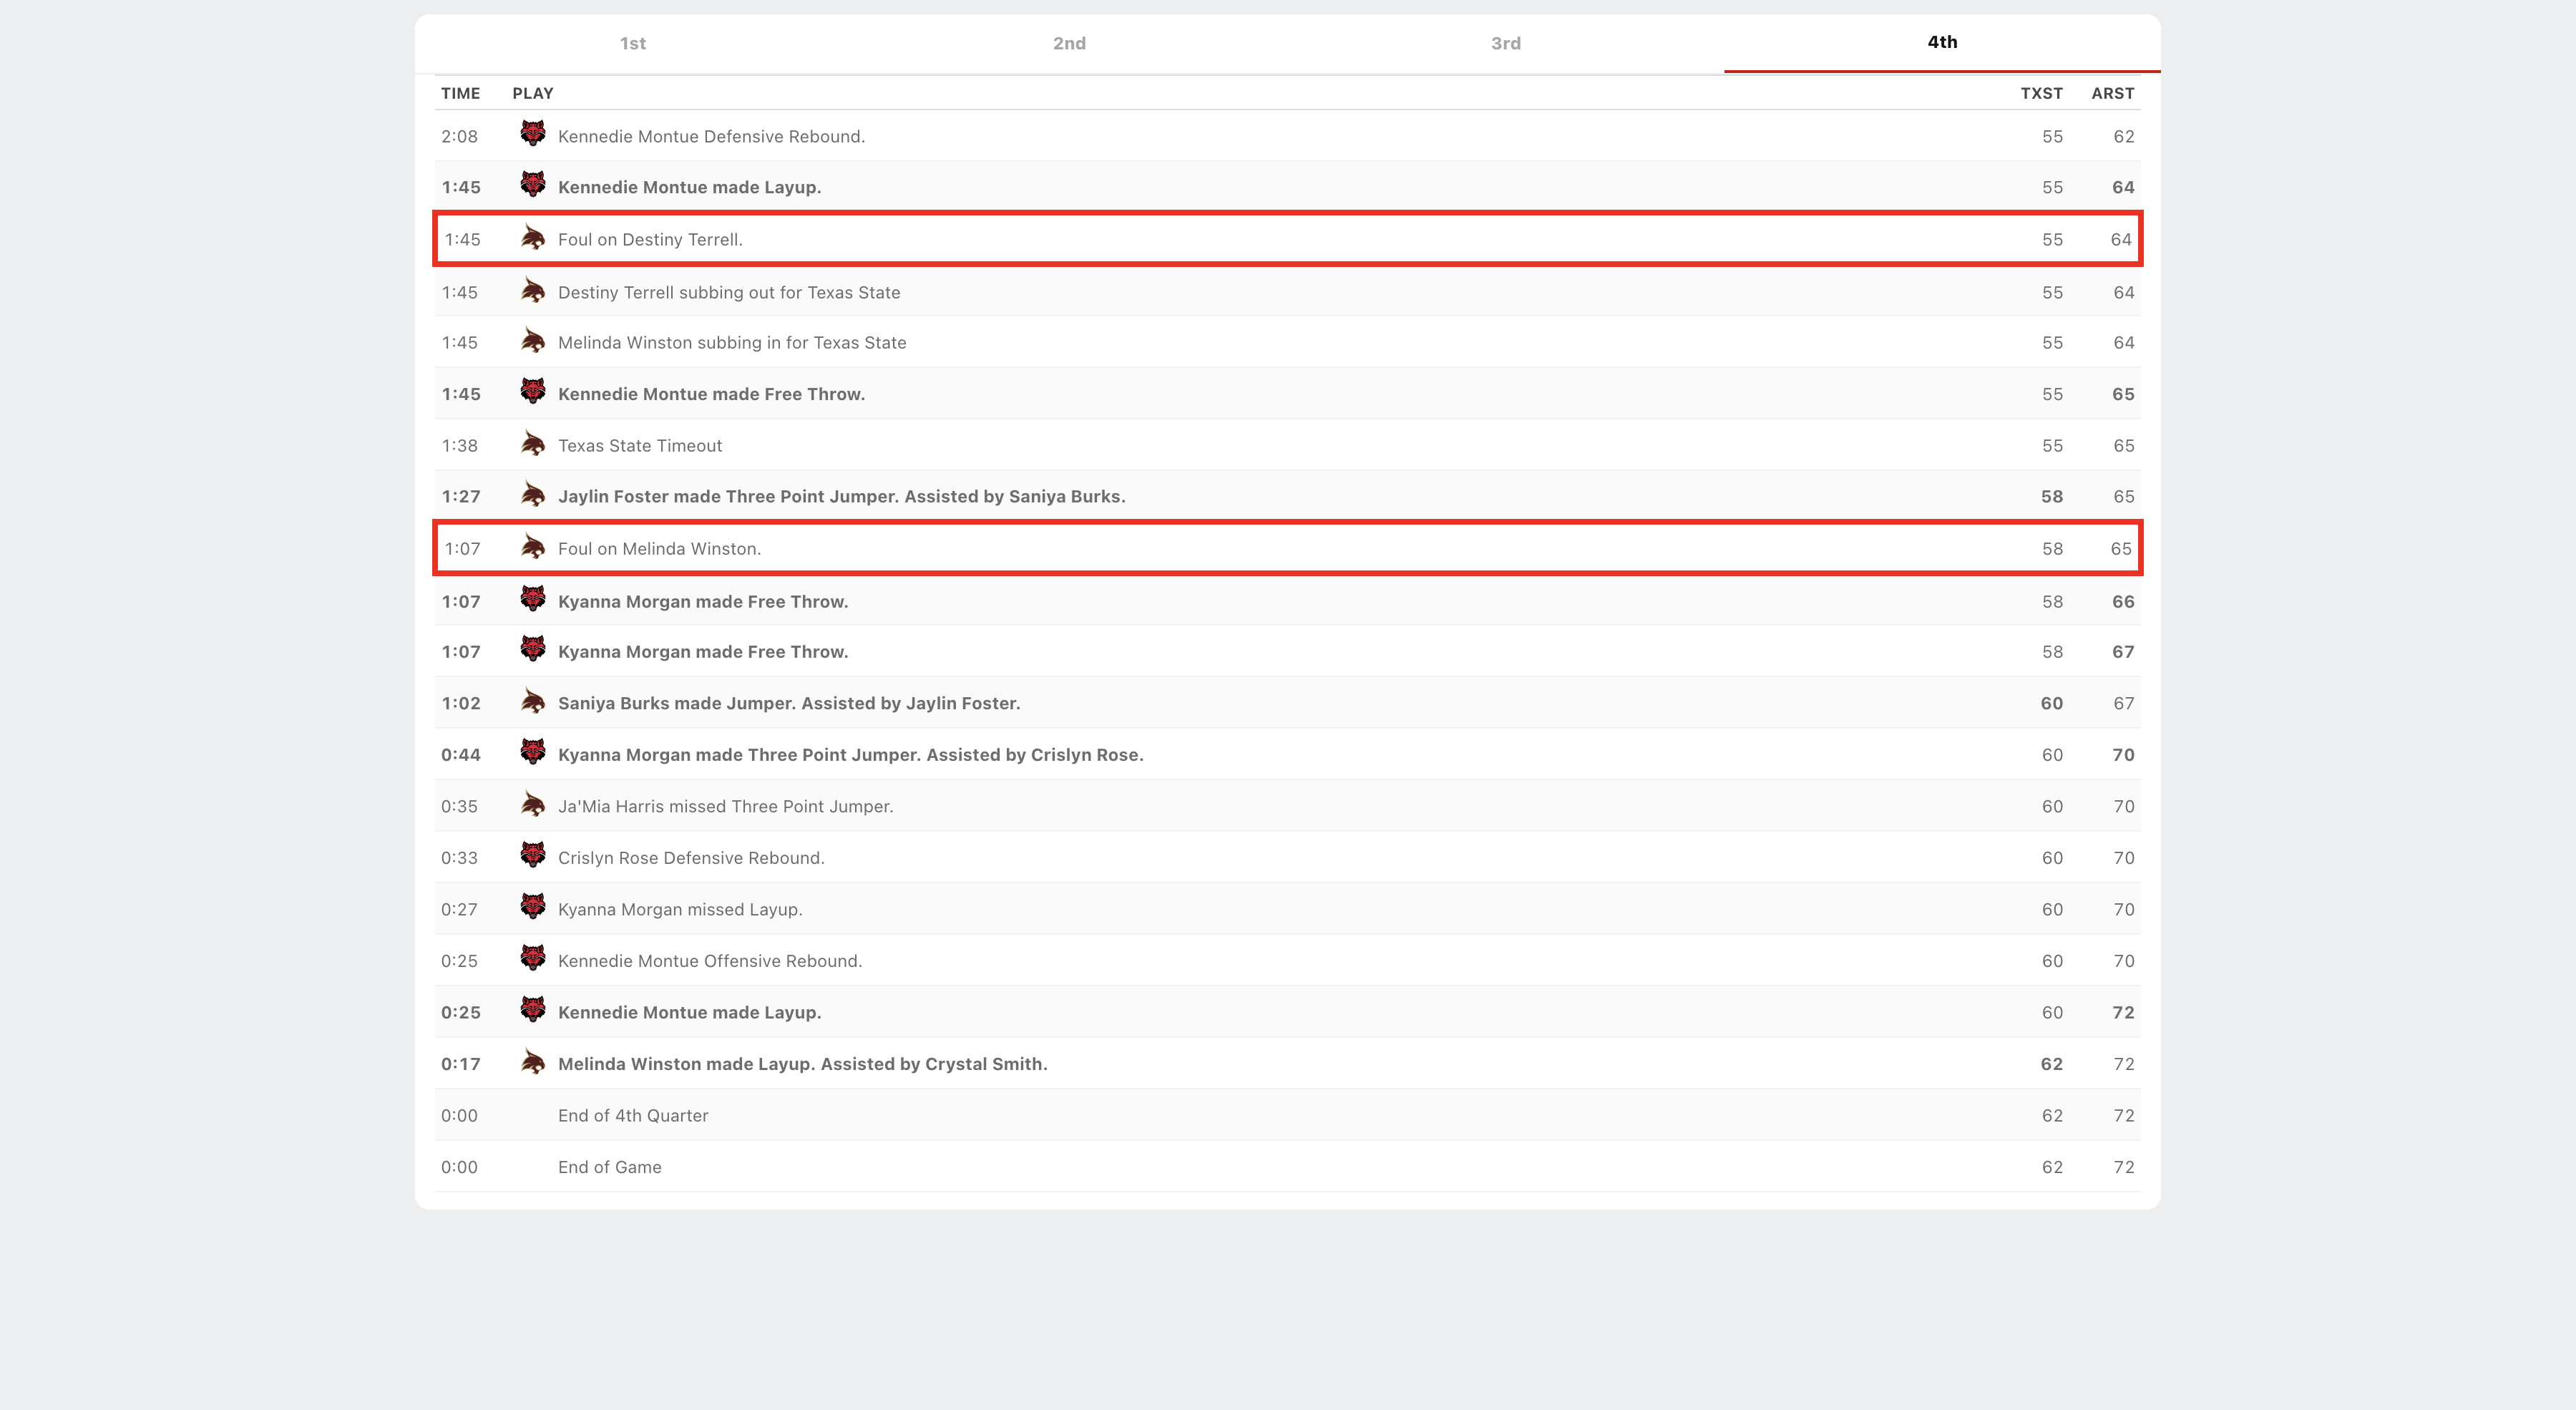
Task: Click the End of Game row text
Action: click(609, 1167)
